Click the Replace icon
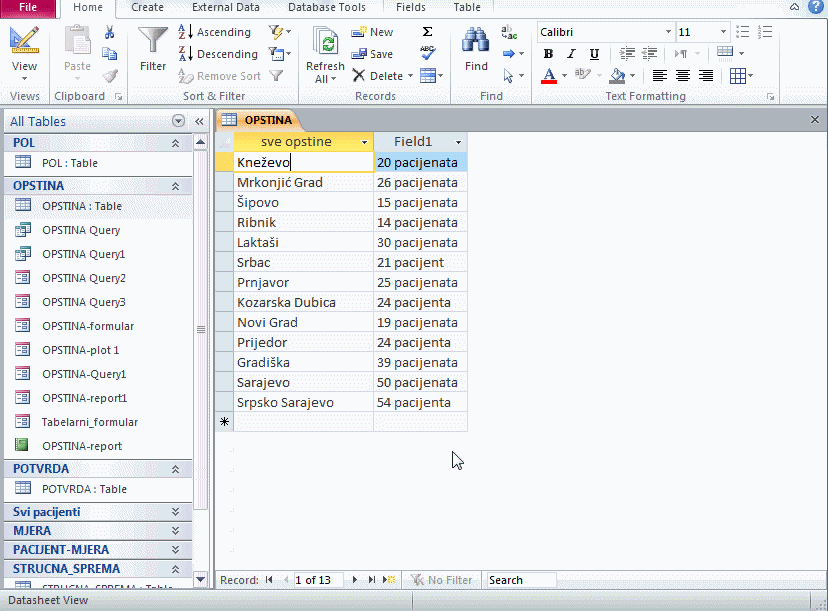The height and width of the screenshot is (611, 828). 509,32
